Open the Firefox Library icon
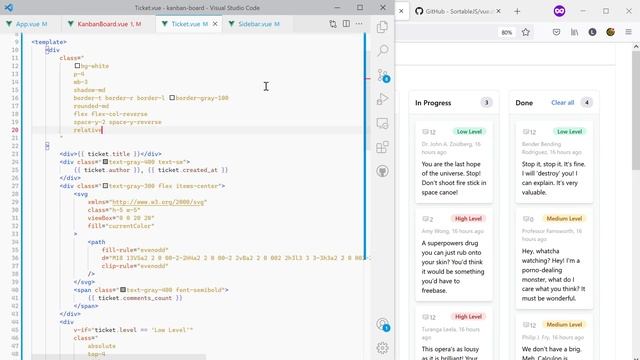The height and width of the screenshot is (360, 640). [x=574, y=32]
